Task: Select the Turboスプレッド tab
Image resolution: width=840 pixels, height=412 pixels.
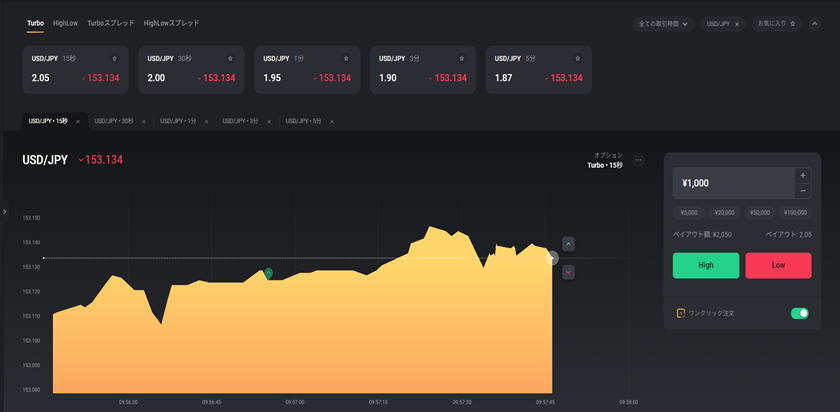Action: point(112,23)
